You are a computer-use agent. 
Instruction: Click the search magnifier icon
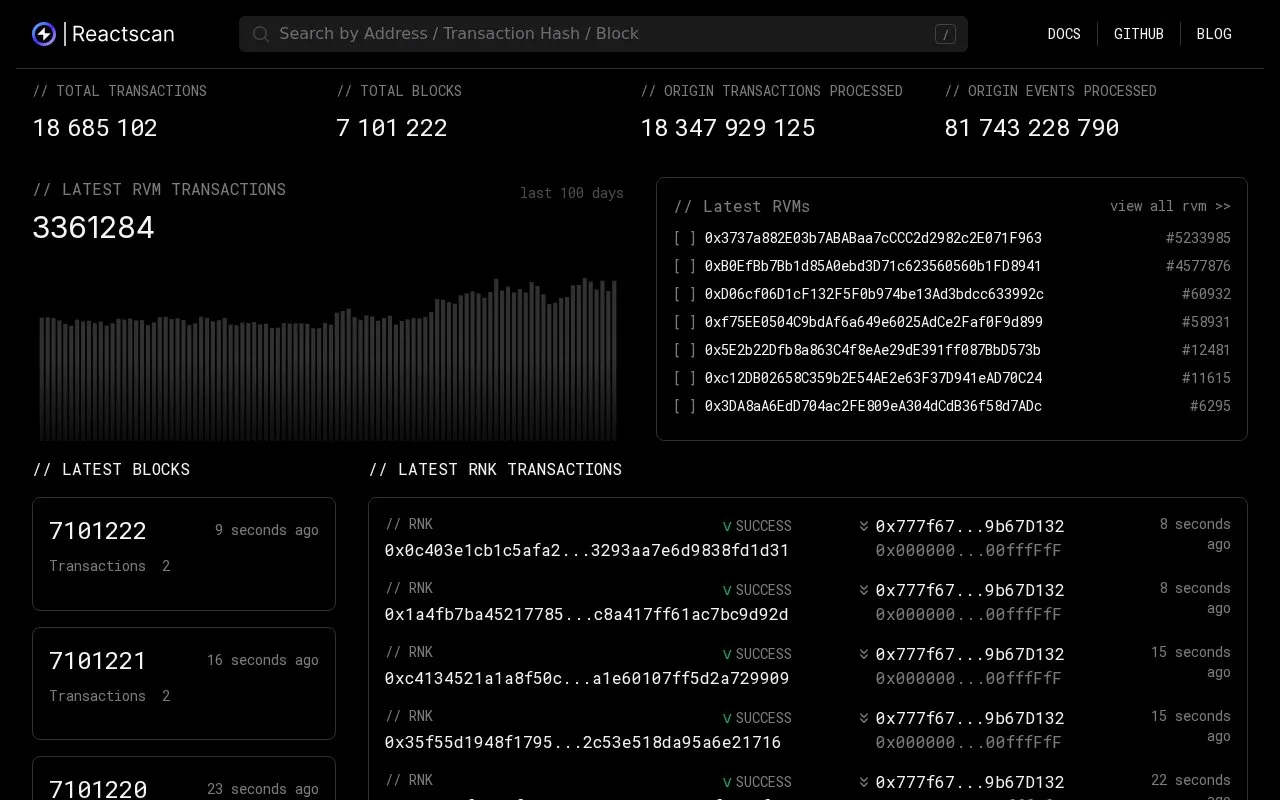pyautogui.click(x=261, y=34)
